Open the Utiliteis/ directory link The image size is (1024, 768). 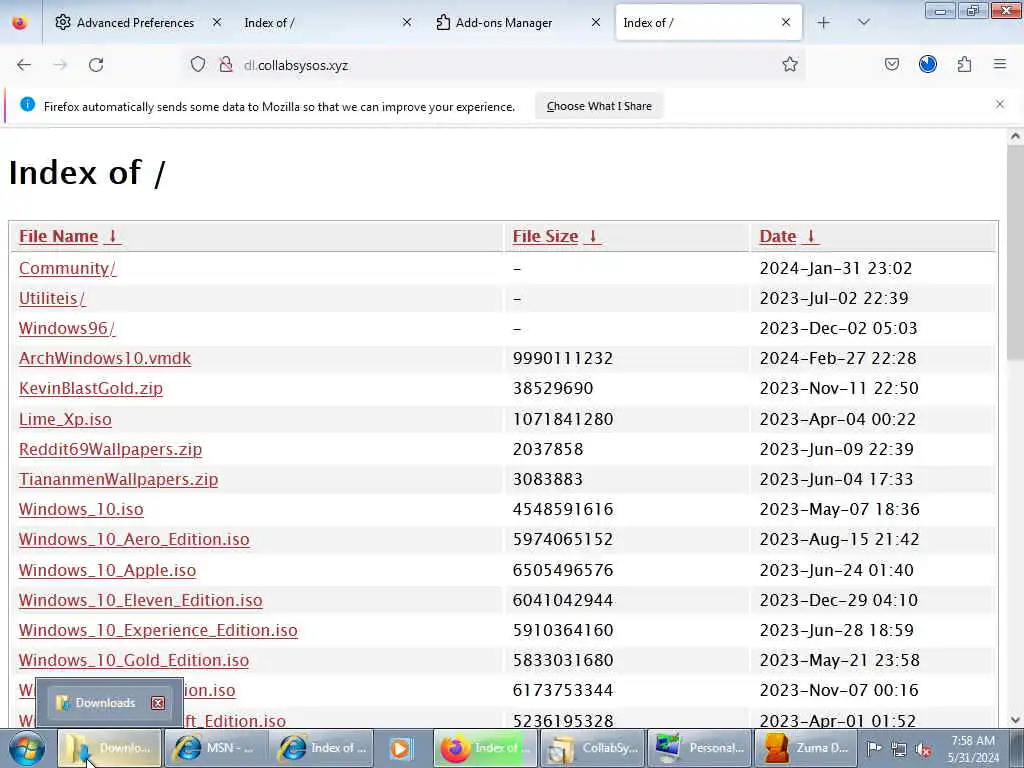click(x=52, y=298)
